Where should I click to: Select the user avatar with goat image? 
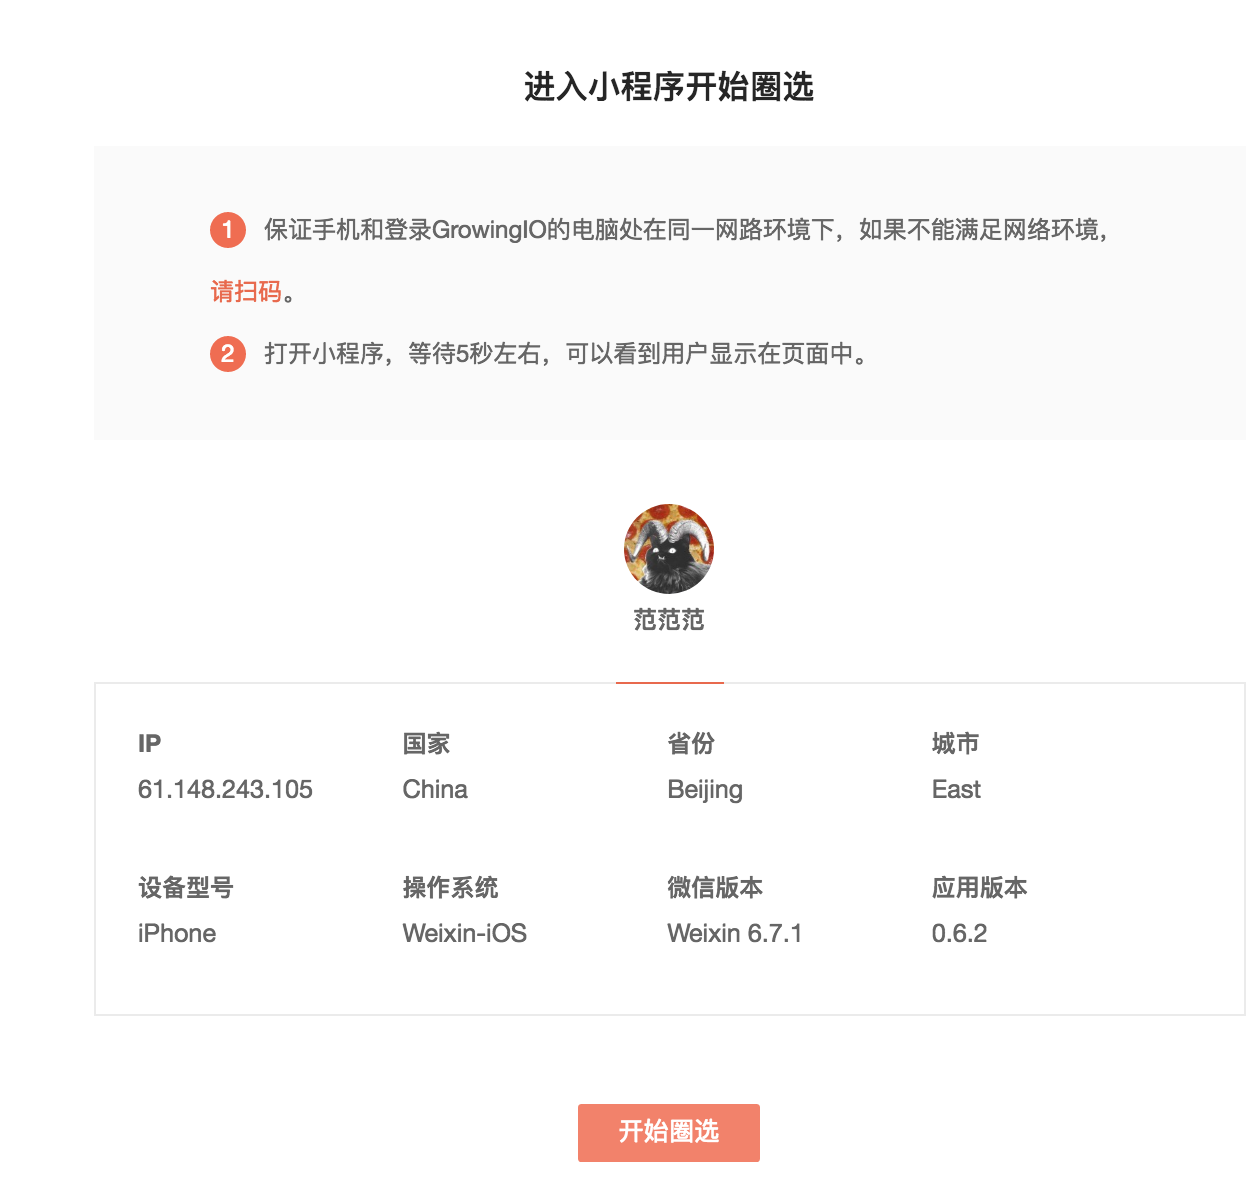click(x=669, y=549)
